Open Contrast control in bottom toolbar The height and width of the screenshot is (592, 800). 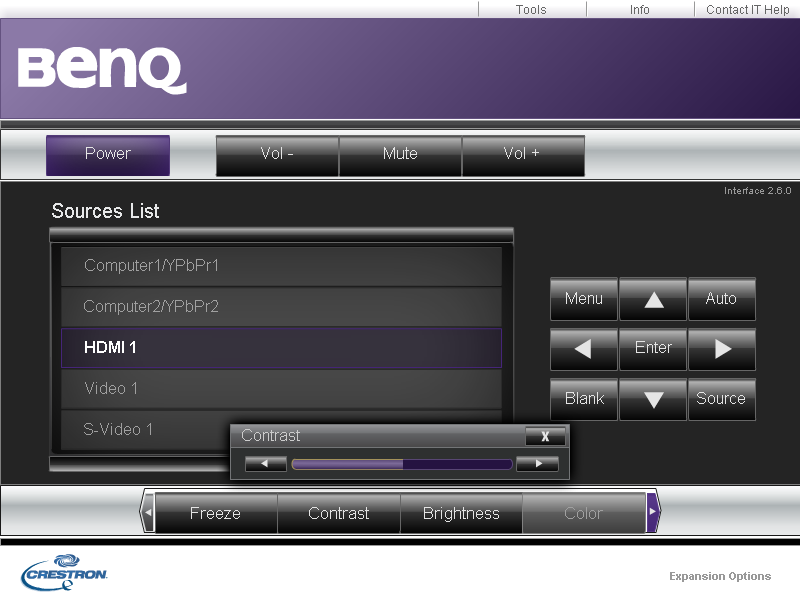339,513
